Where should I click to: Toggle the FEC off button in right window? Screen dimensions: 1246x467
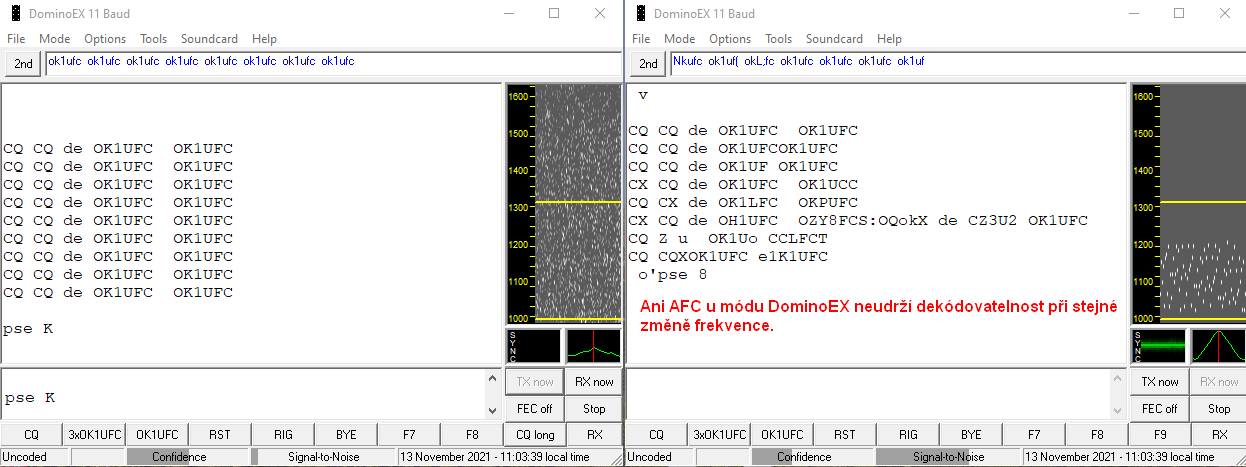pos(1159,408)
